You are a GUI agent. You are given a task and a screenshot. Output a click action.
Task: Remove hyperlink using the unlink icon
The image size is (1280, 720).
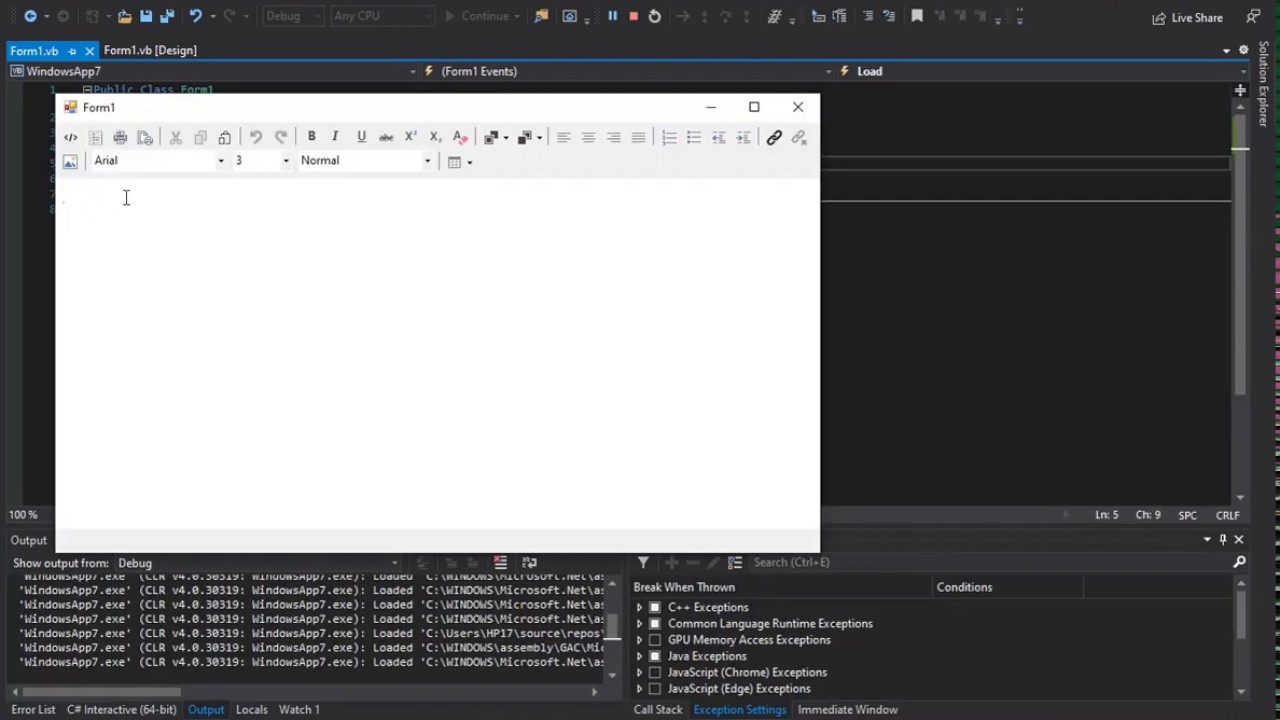(x=799, y=137)
